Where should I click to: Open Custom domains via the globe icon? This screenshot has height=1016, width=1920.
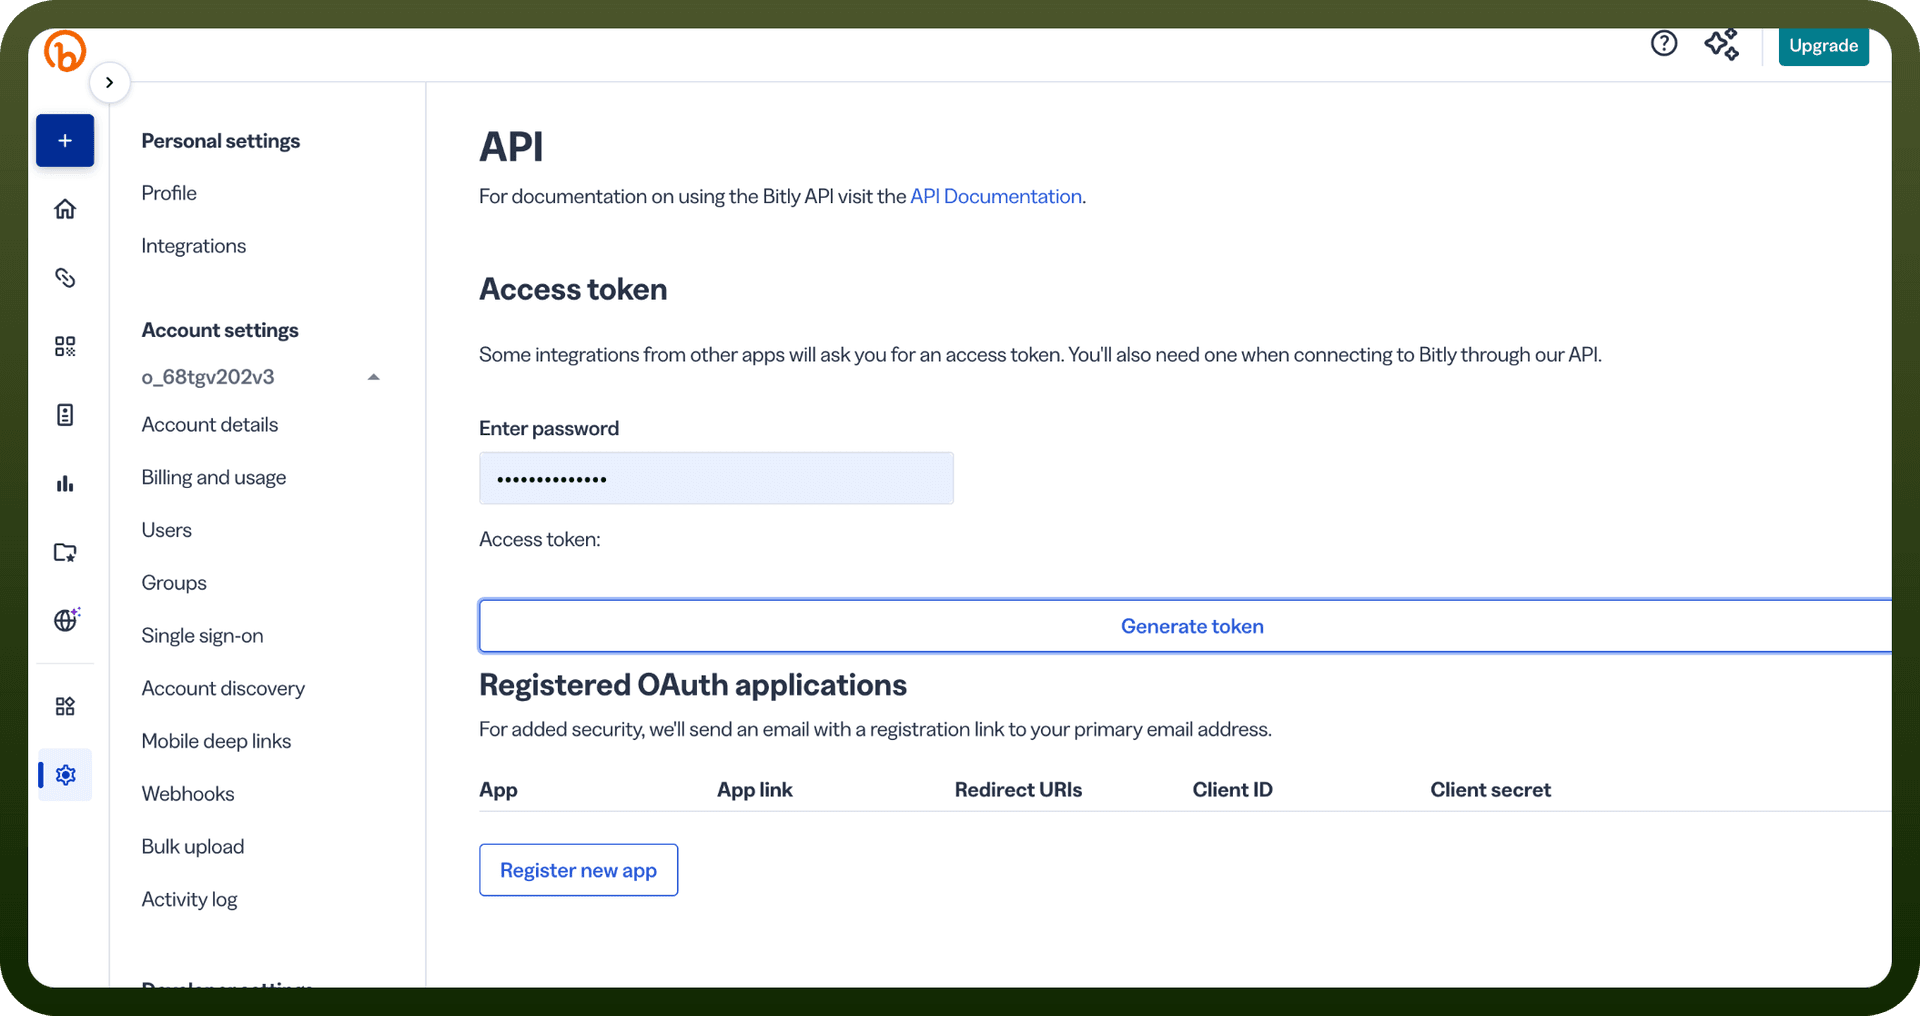click(x=66, y=620)
